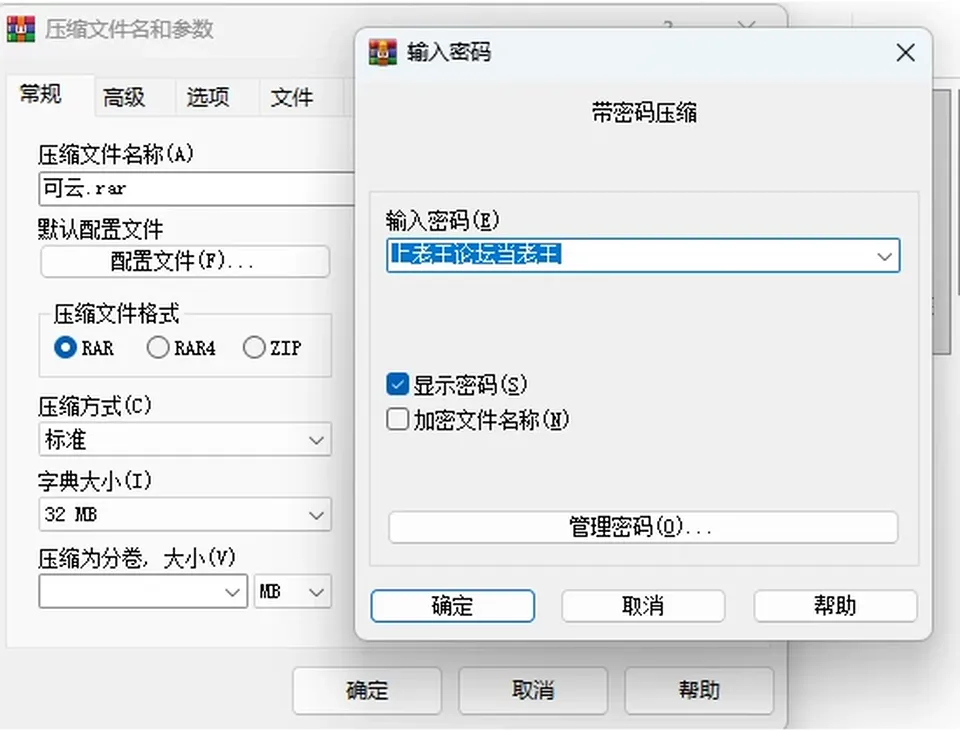Switch to the 选项 tab
Screen dimensions: 960x731
tap(208, 97)
